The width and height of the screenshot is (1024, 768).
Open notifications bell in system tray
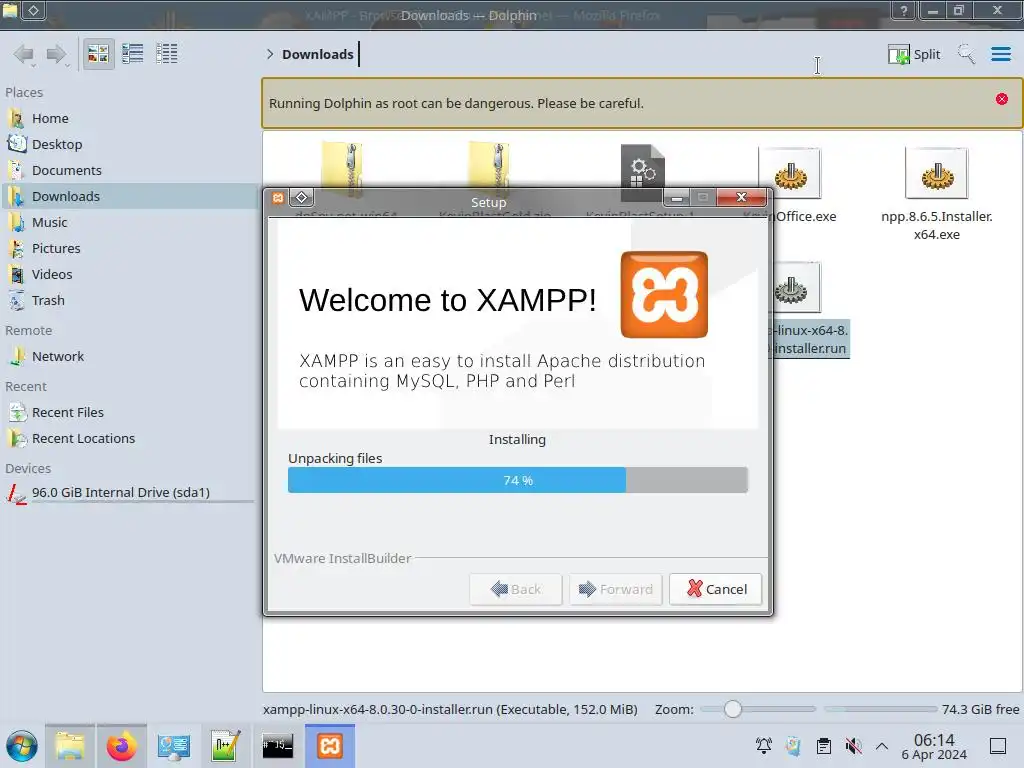pos(763,746)
